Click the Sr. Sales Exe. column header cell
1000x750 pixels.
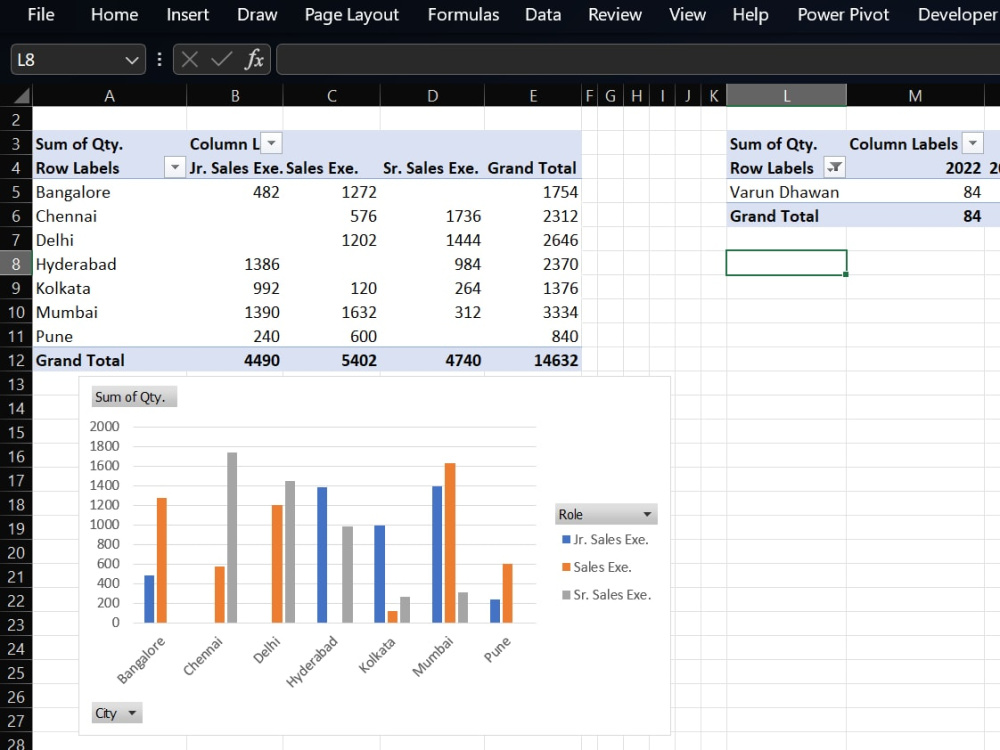pos(432,168)
